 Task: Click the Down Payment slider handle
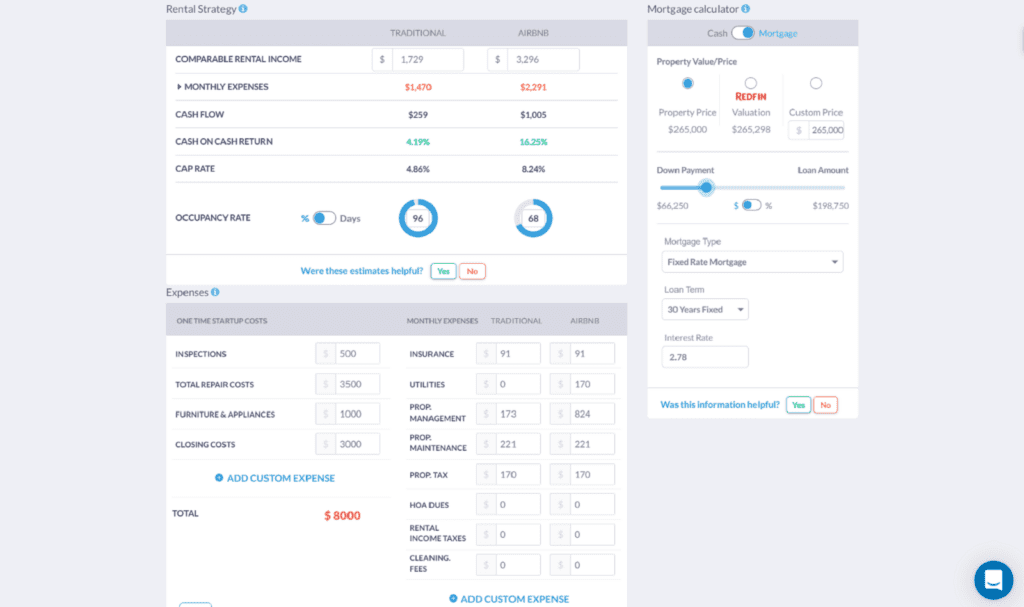707,187
